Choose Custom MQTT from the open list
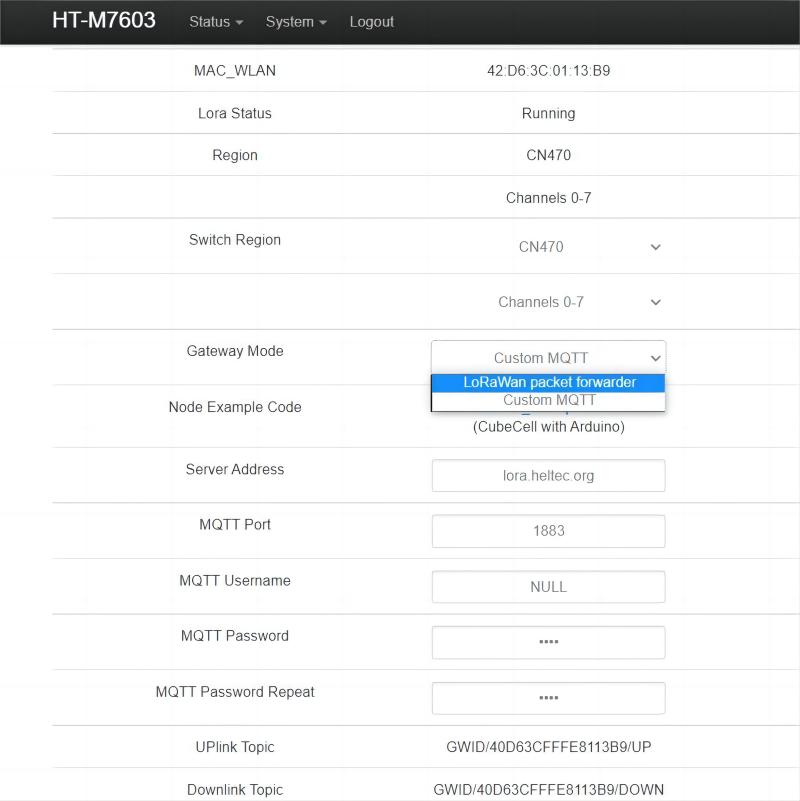Screen dimensions: 800x801 click(x=548, y=400)
